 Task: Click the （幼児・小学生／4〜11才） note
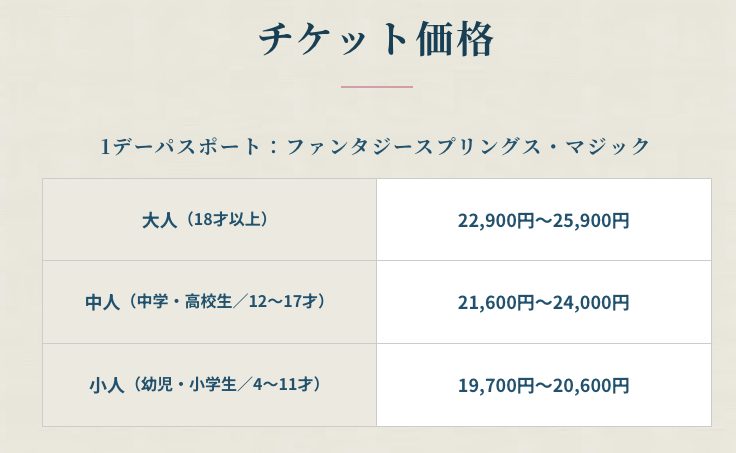point(228,384)
